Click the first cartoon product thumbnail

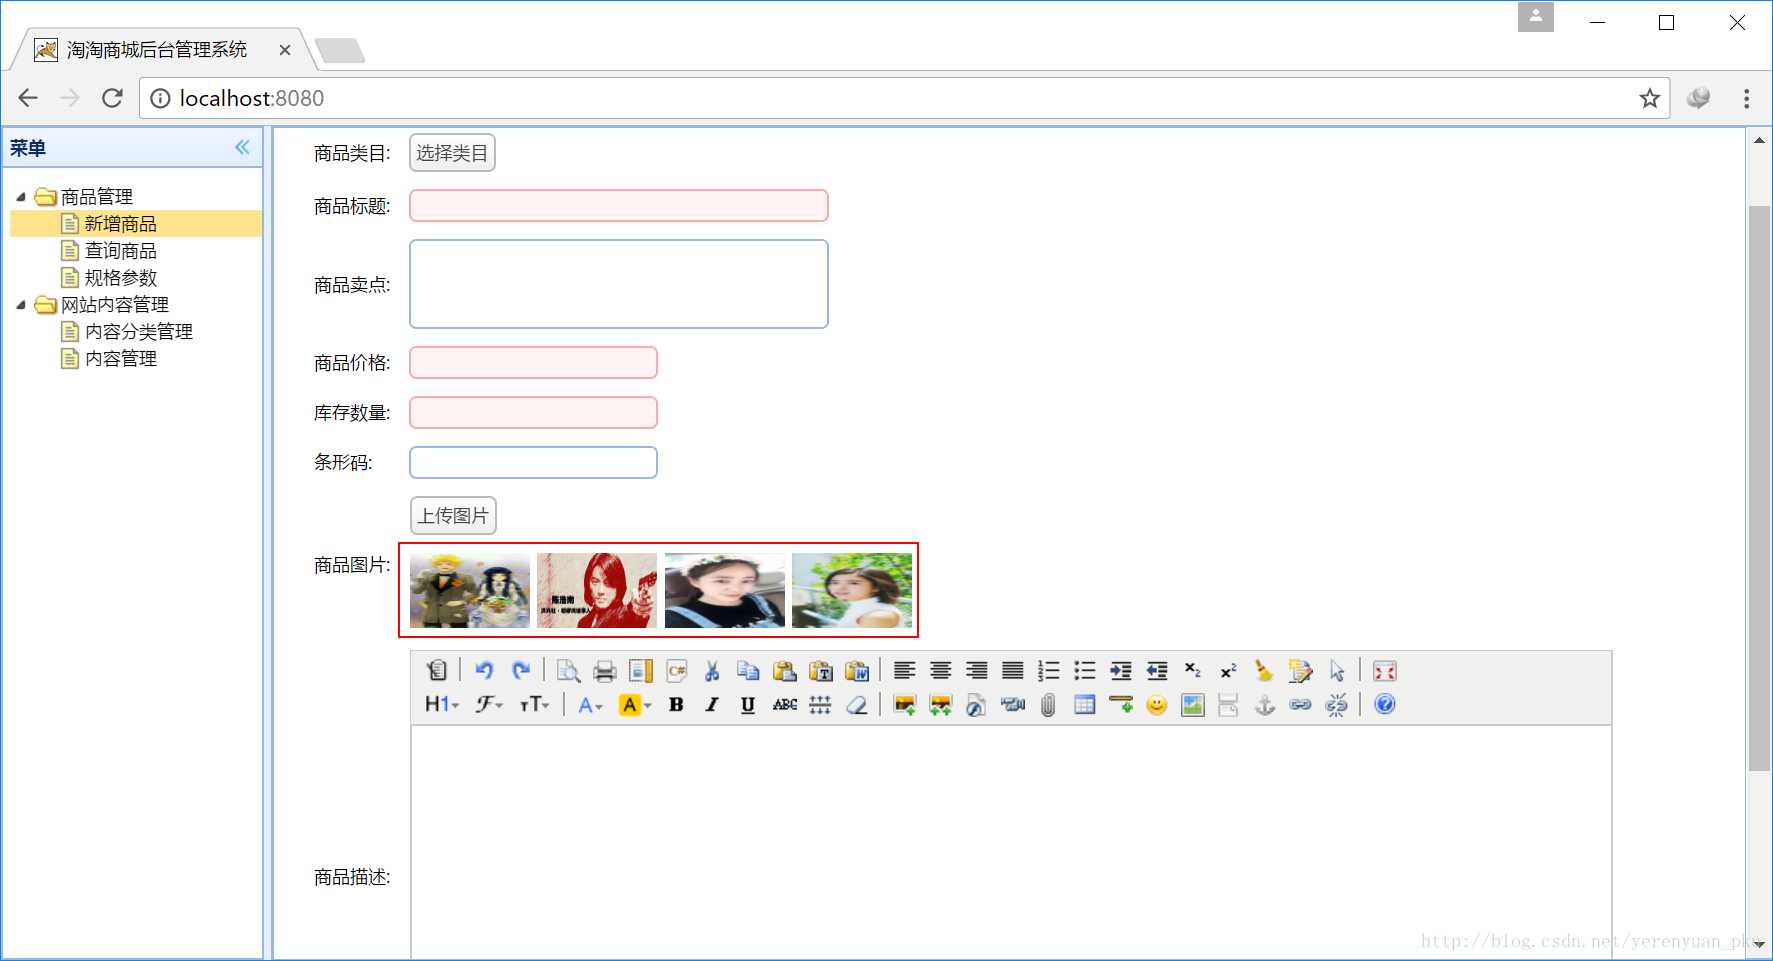pos(470,591)
